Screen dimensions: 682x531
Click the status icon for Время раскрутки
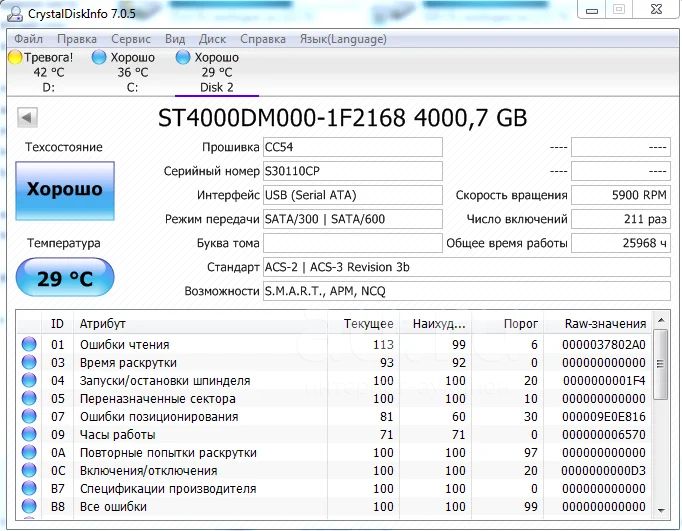[x=29, y=362]
